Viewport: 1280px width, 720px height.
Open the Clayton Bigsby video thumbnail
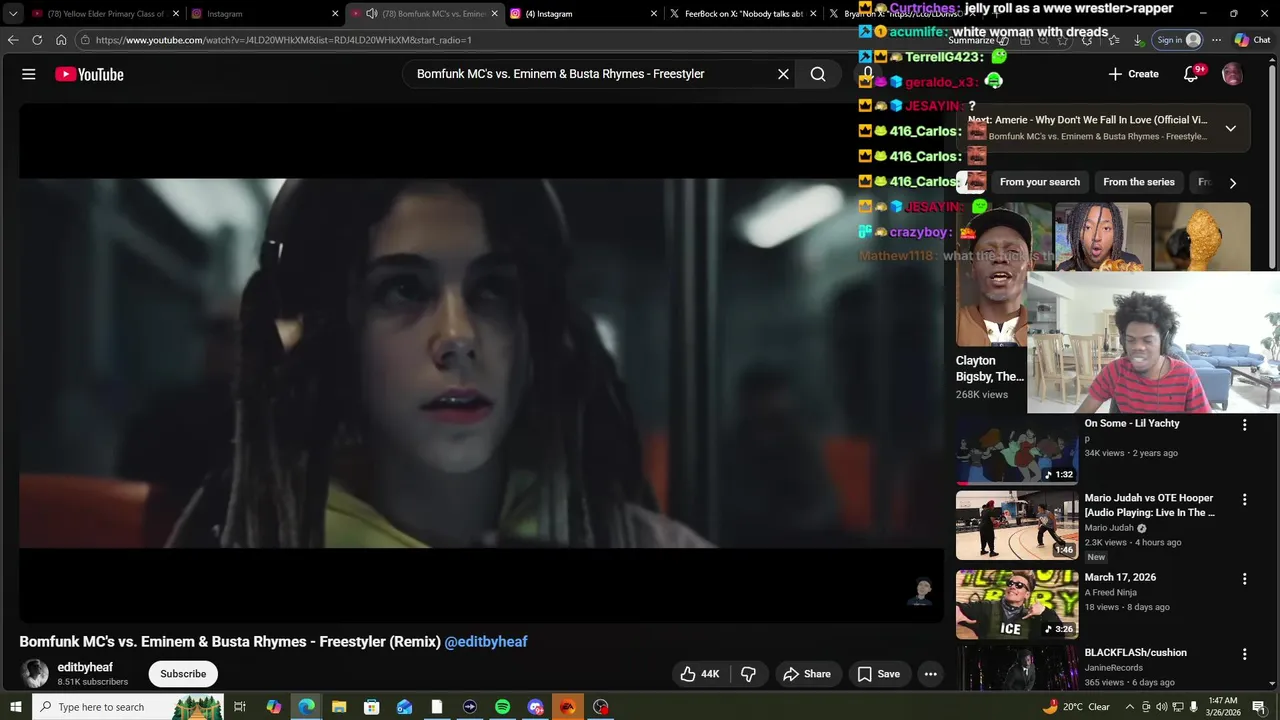991,275
